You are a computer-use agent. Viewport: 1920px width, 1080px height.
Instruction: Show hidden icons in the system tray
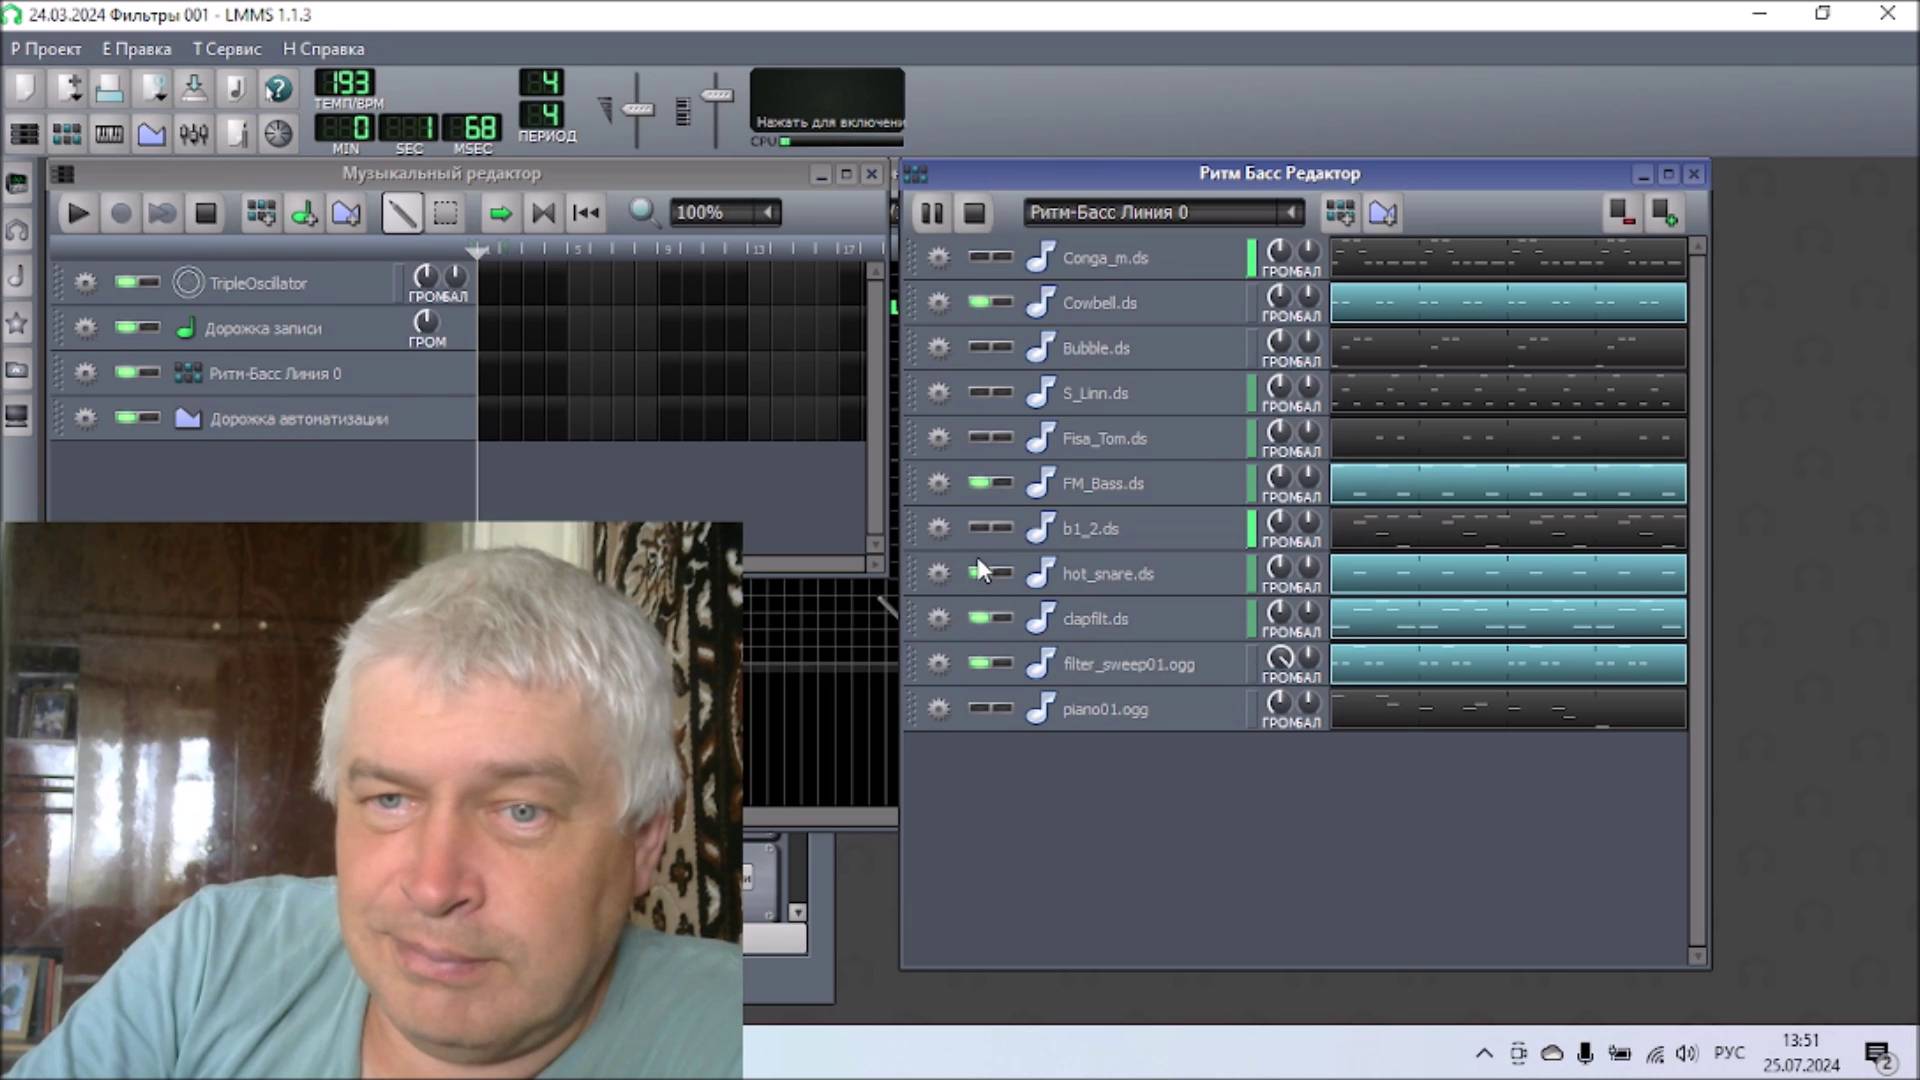(1484, 1053)
